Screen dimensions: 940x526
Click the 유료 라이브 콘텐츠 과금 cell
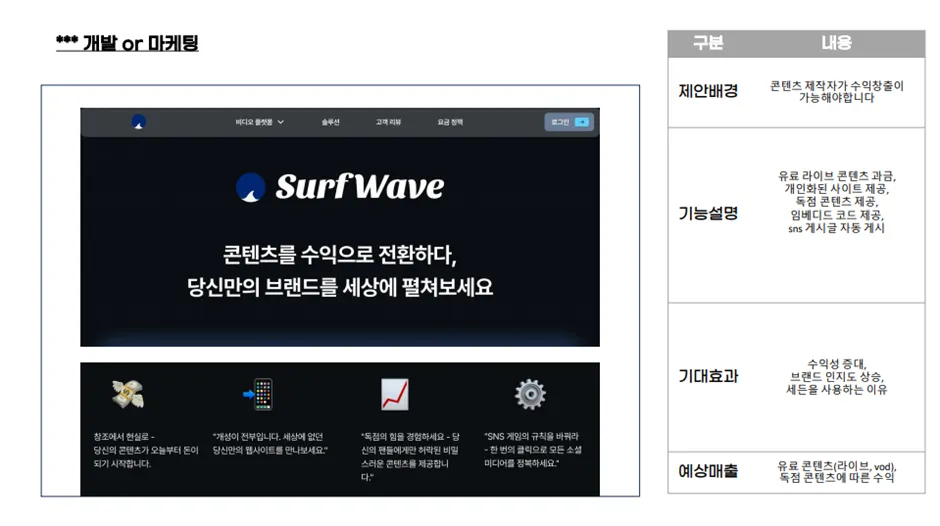click(836, 202)
